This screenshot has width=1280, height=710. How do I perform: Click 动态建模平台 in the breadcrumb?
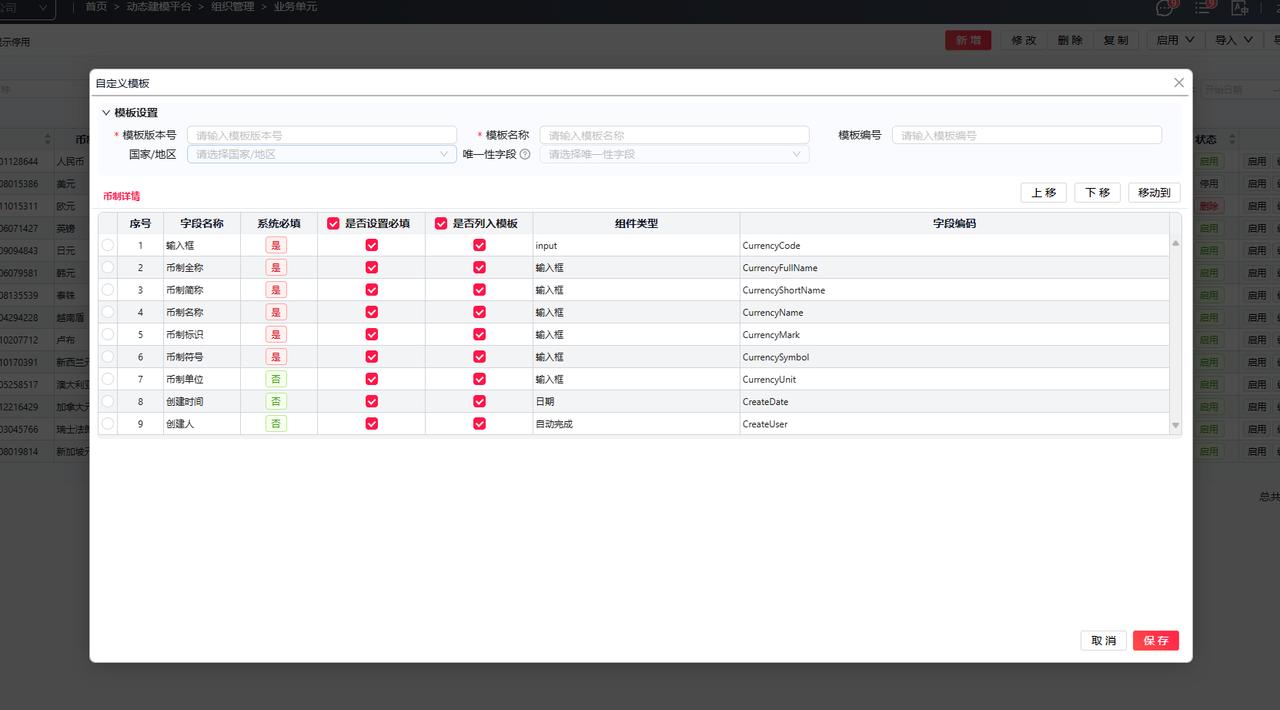[159, 7]
